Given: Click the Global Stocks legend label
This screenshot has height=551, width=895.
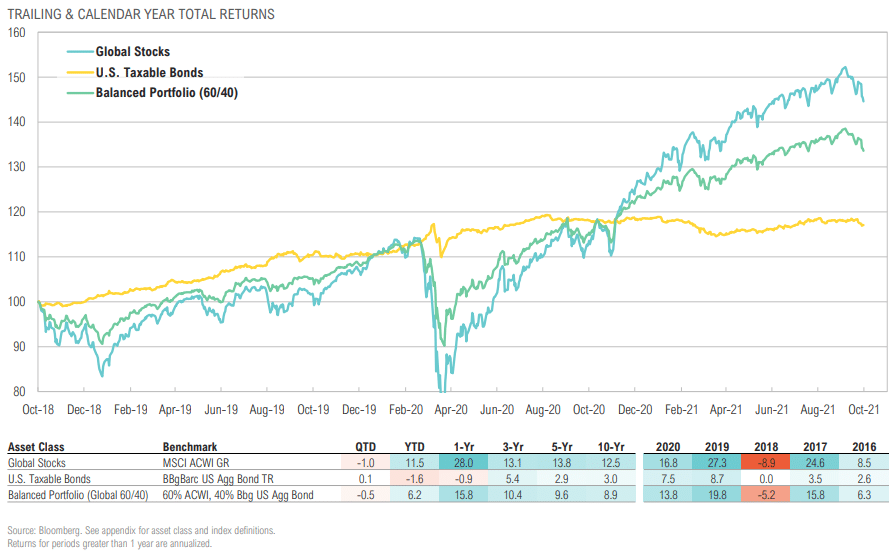Looking at the screenshot, I should pos(132,51).
